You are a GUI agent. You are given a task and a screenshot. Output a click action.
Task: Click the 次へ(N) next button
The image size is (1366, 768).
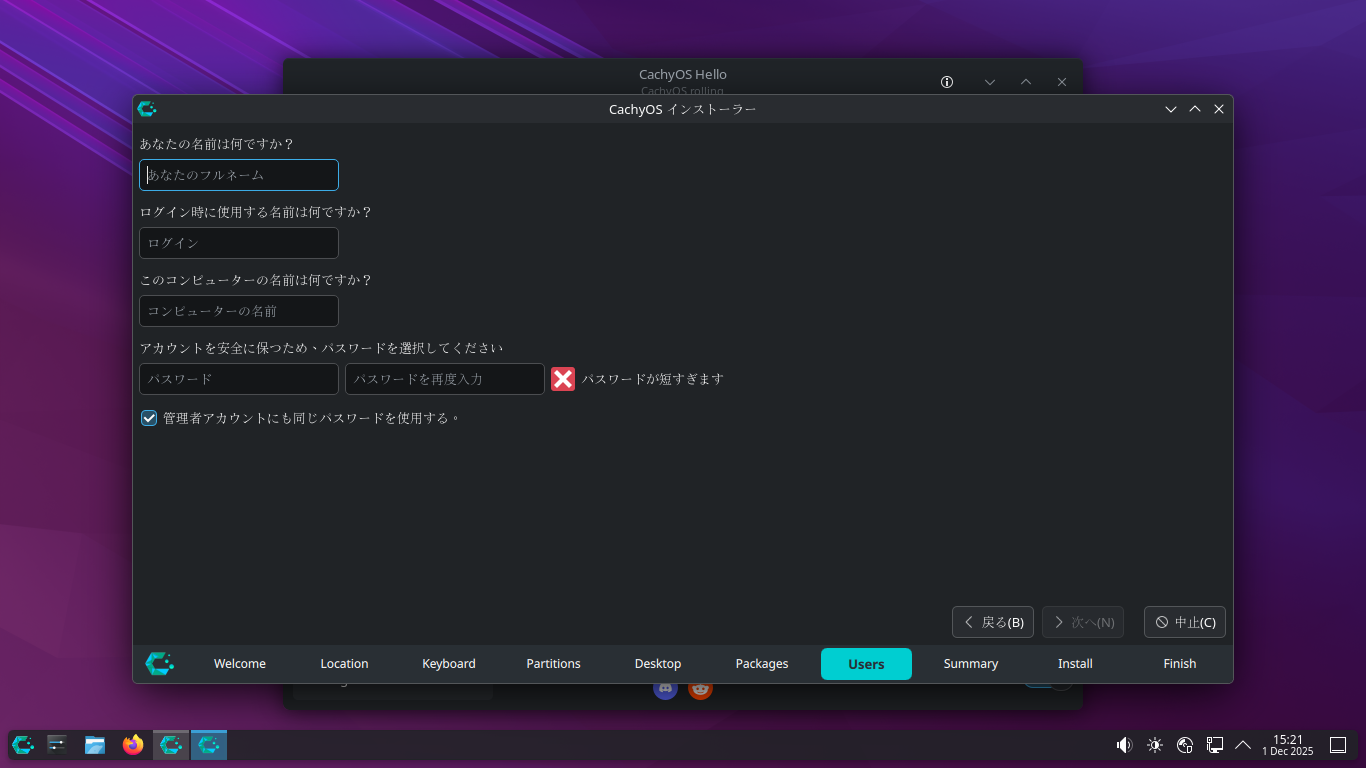point(1083,622)
